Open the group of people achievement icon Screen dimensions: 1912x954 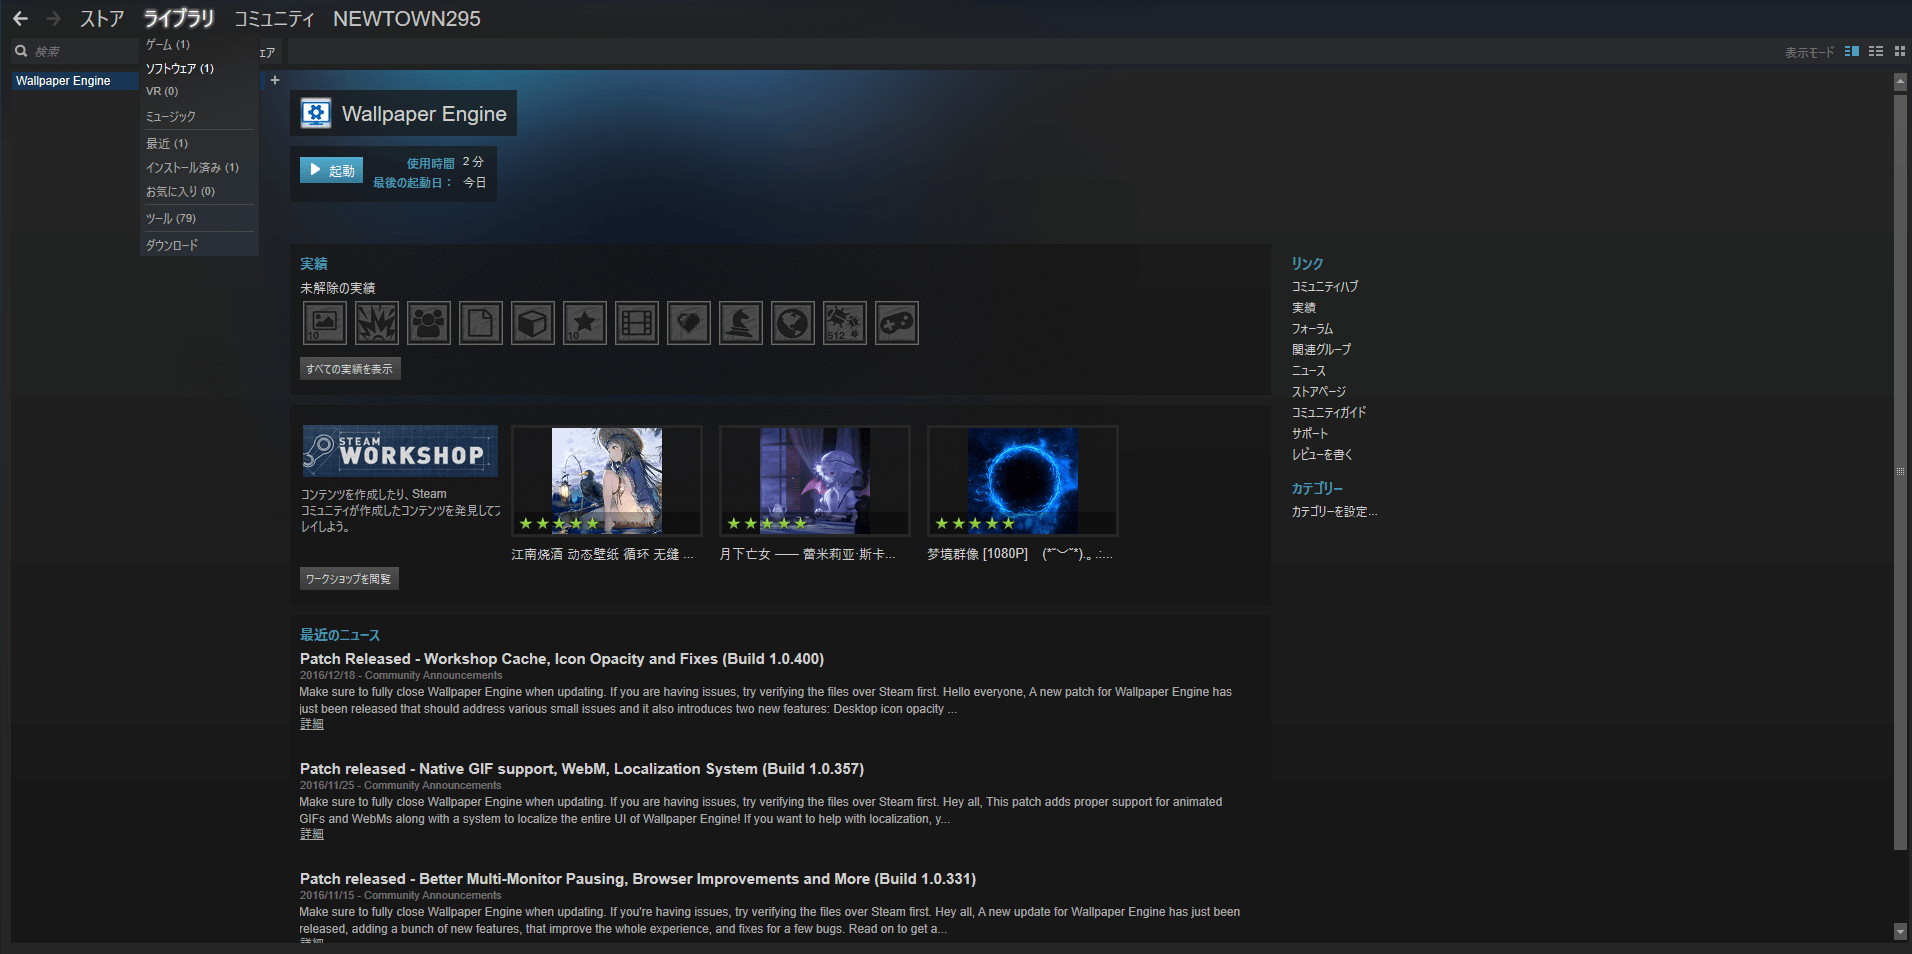pyautogui.click(x=429, y=323)
